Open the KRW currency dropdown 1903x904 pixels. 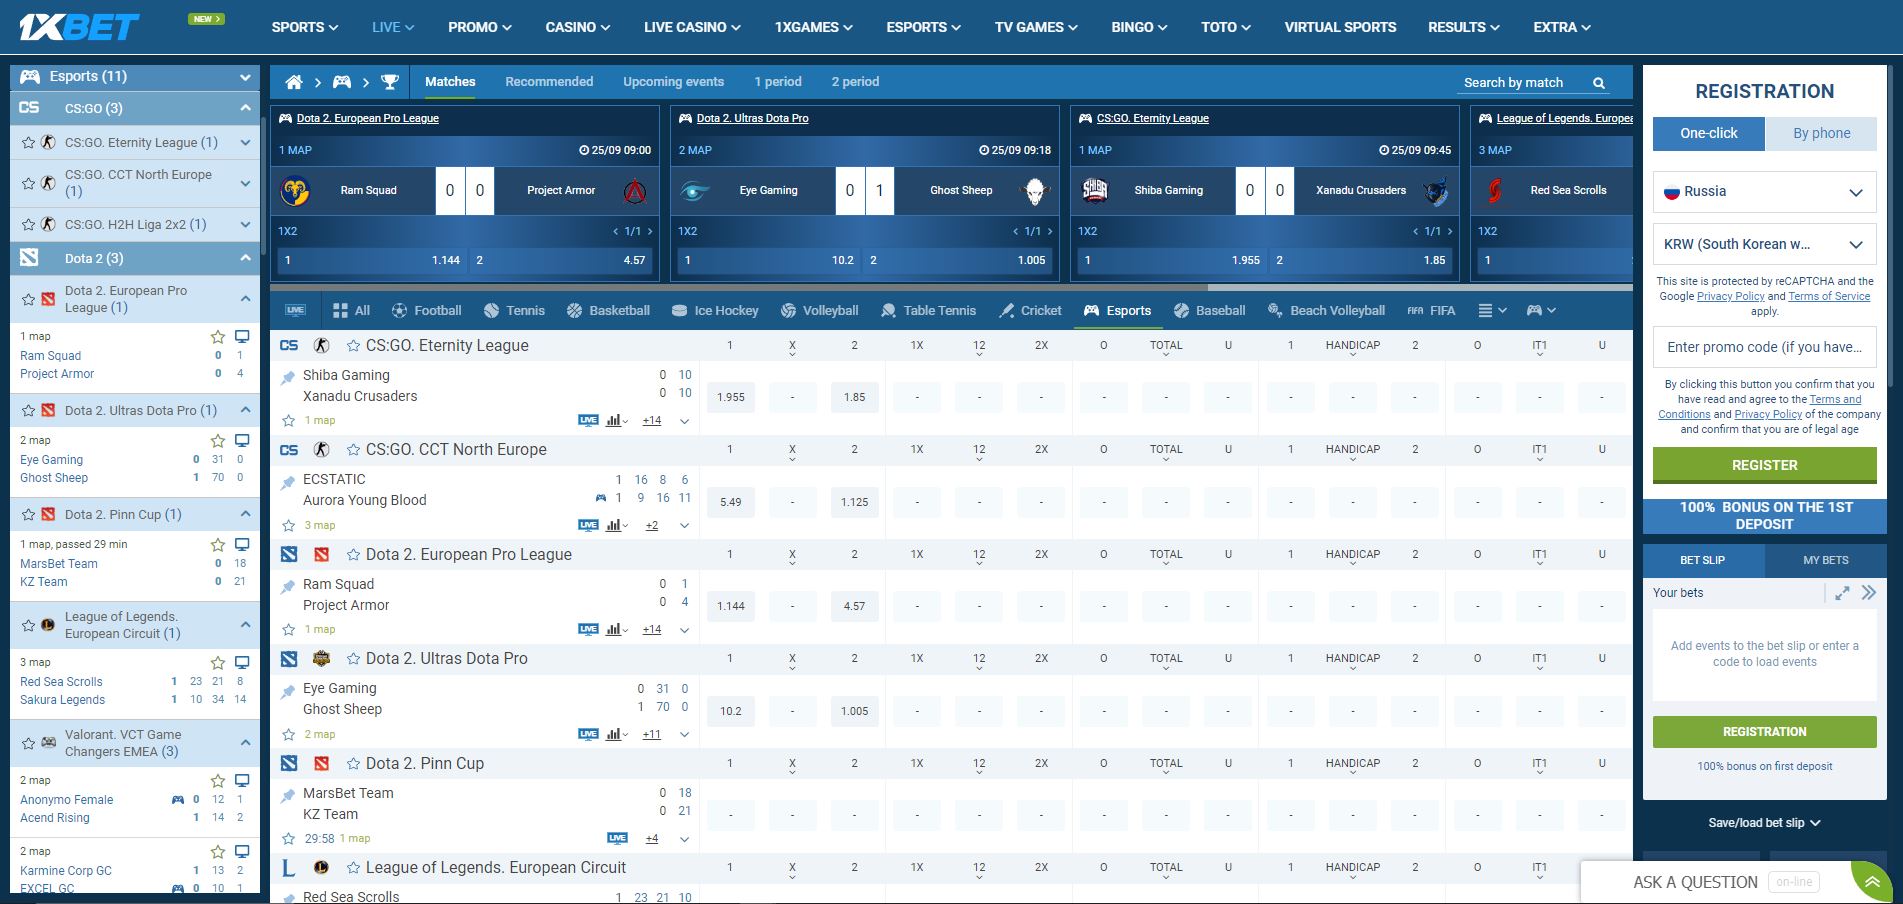click(x=1764, y=245)
